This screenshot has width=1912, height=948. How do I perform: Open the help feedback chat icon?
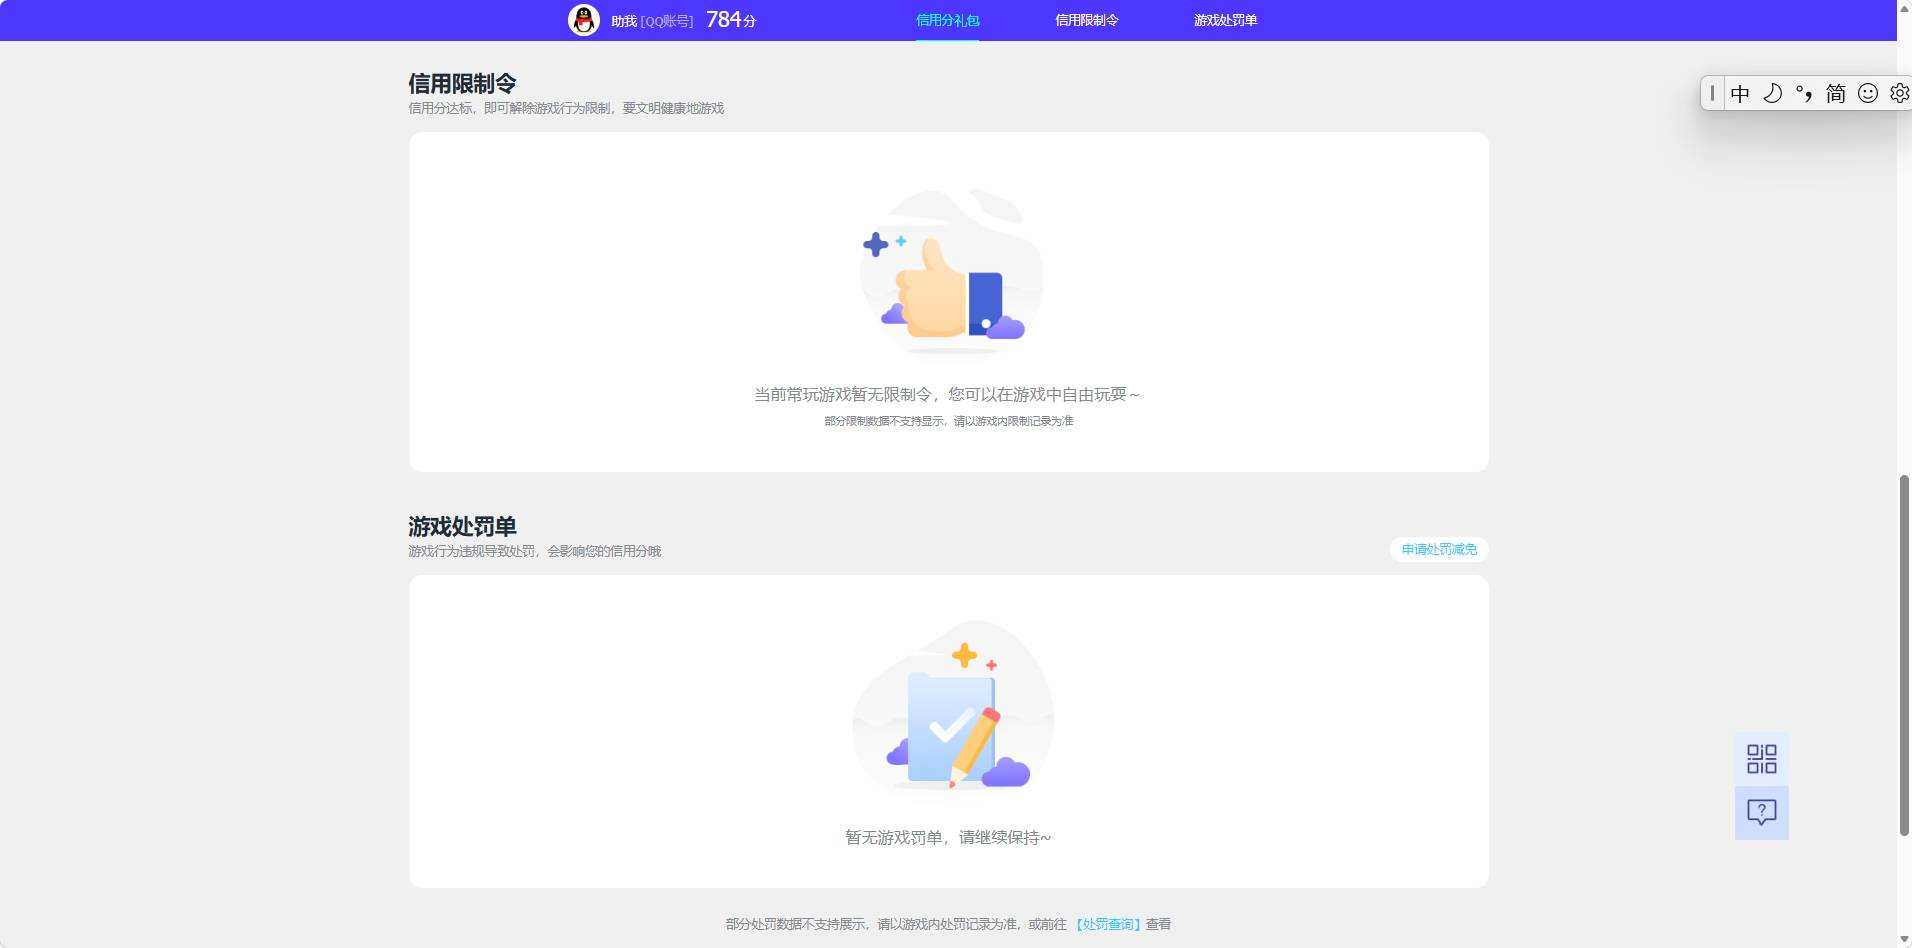(1762, 813)
